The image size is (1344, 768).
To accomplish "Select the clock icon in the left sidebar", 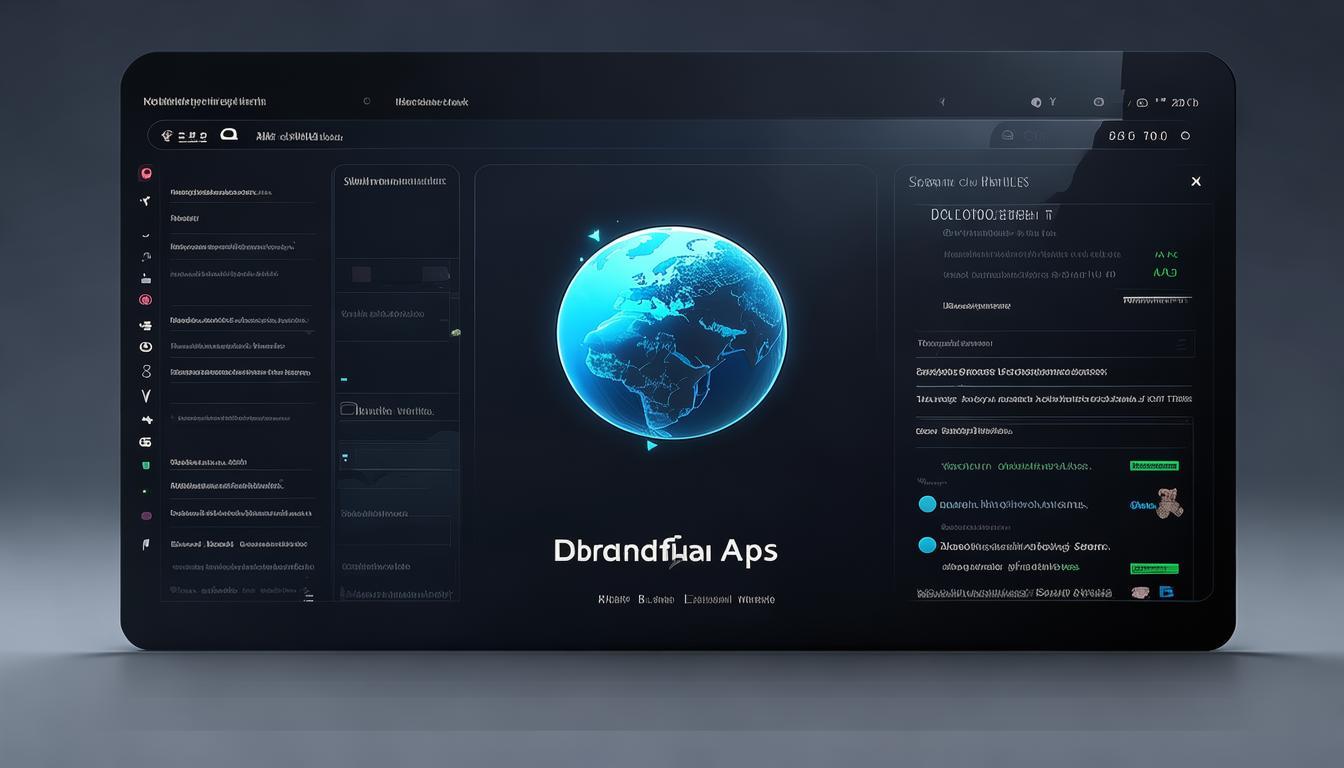I will tap(145, 346).
